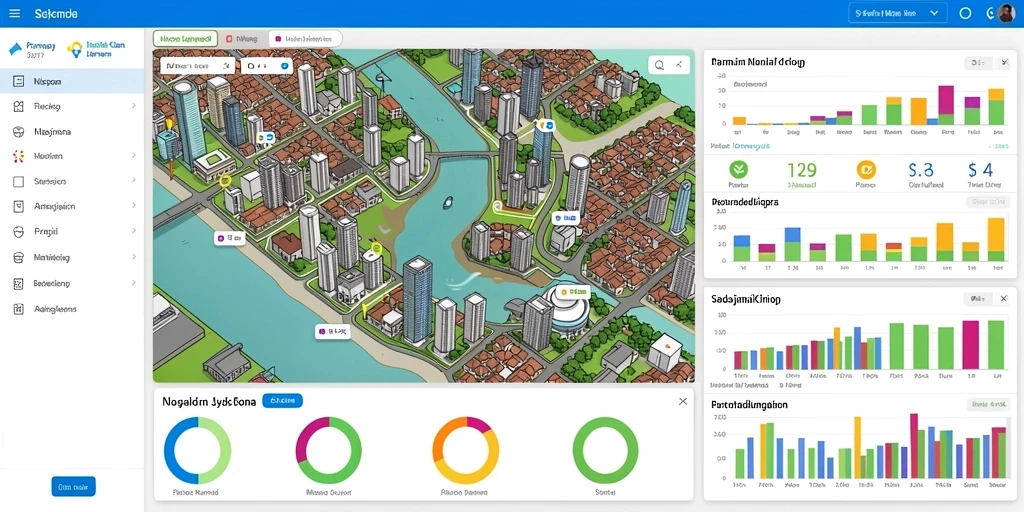The width and height of the screenshot is (1024, 512).
Task: Close the donut charts bottom panel
Action: point(682,401)
